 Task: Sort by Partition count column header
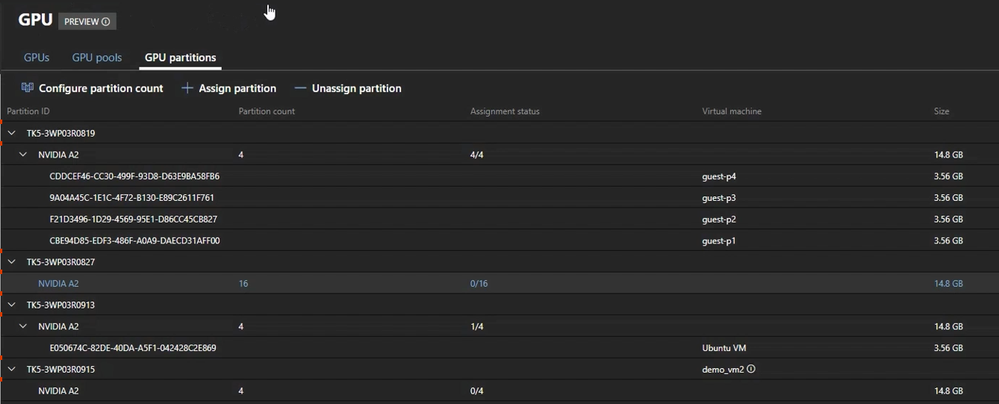click(x=266, y=112)
